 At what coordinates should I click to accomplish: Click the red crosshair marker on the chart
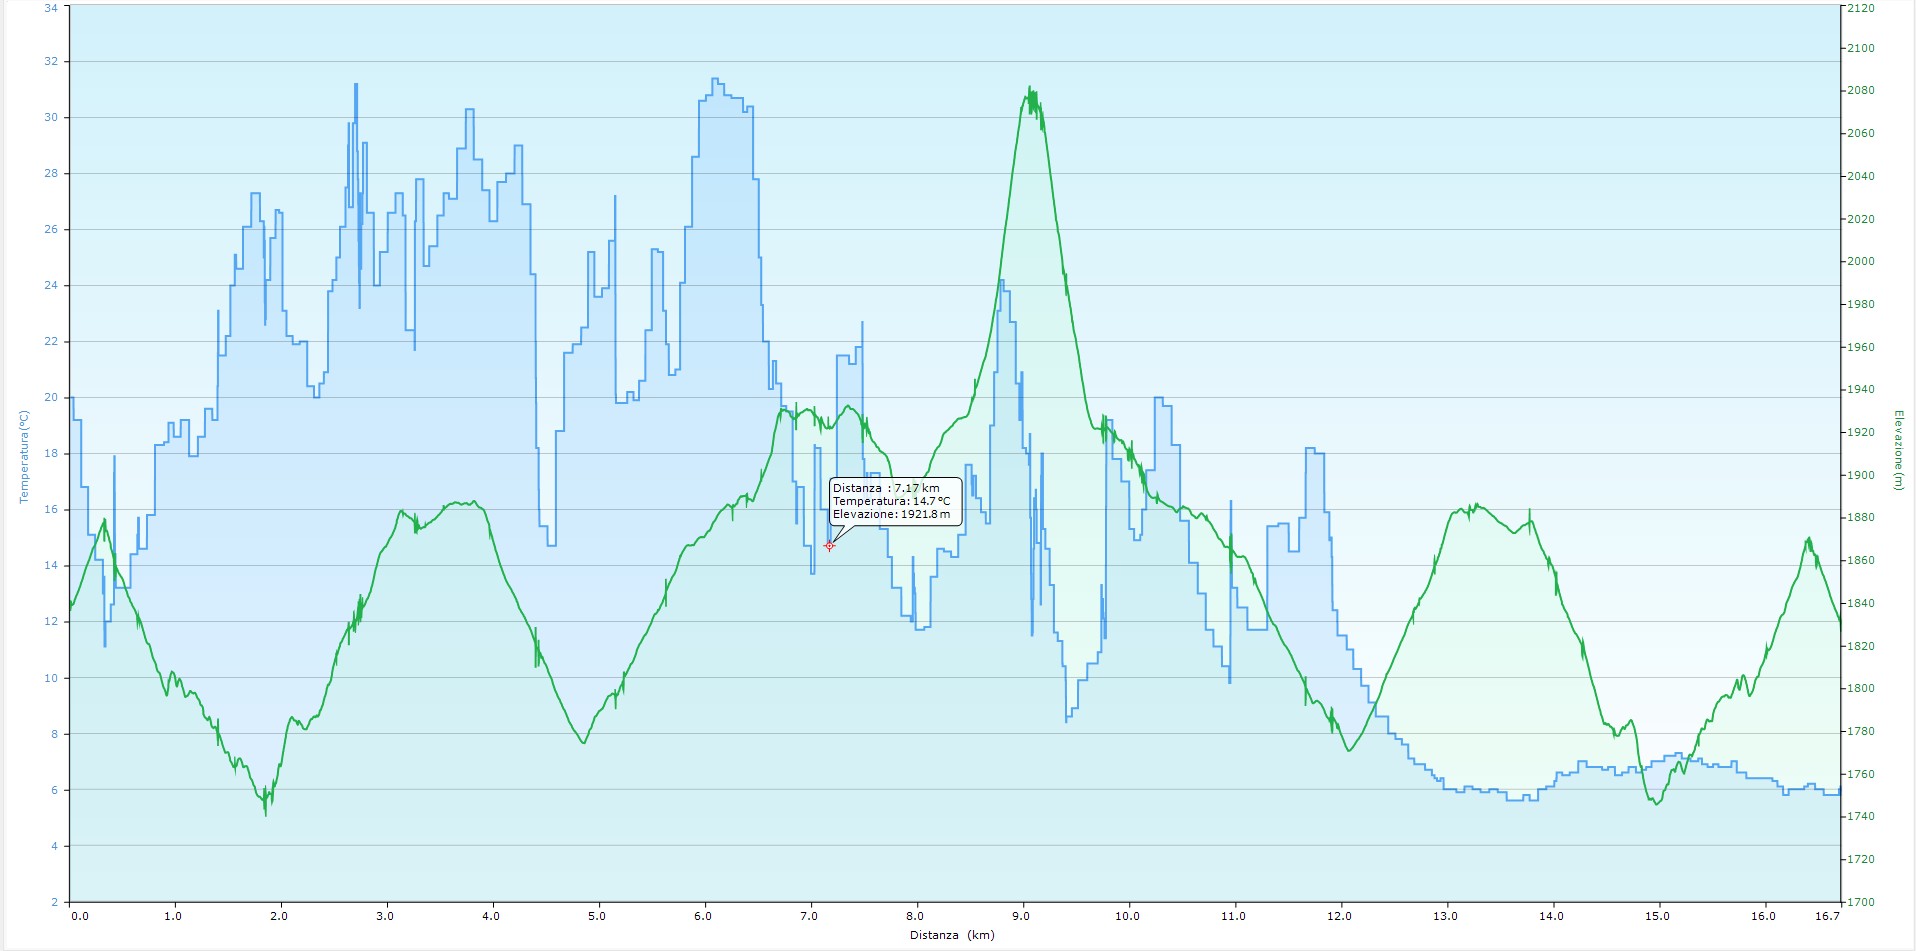[829, 546]
